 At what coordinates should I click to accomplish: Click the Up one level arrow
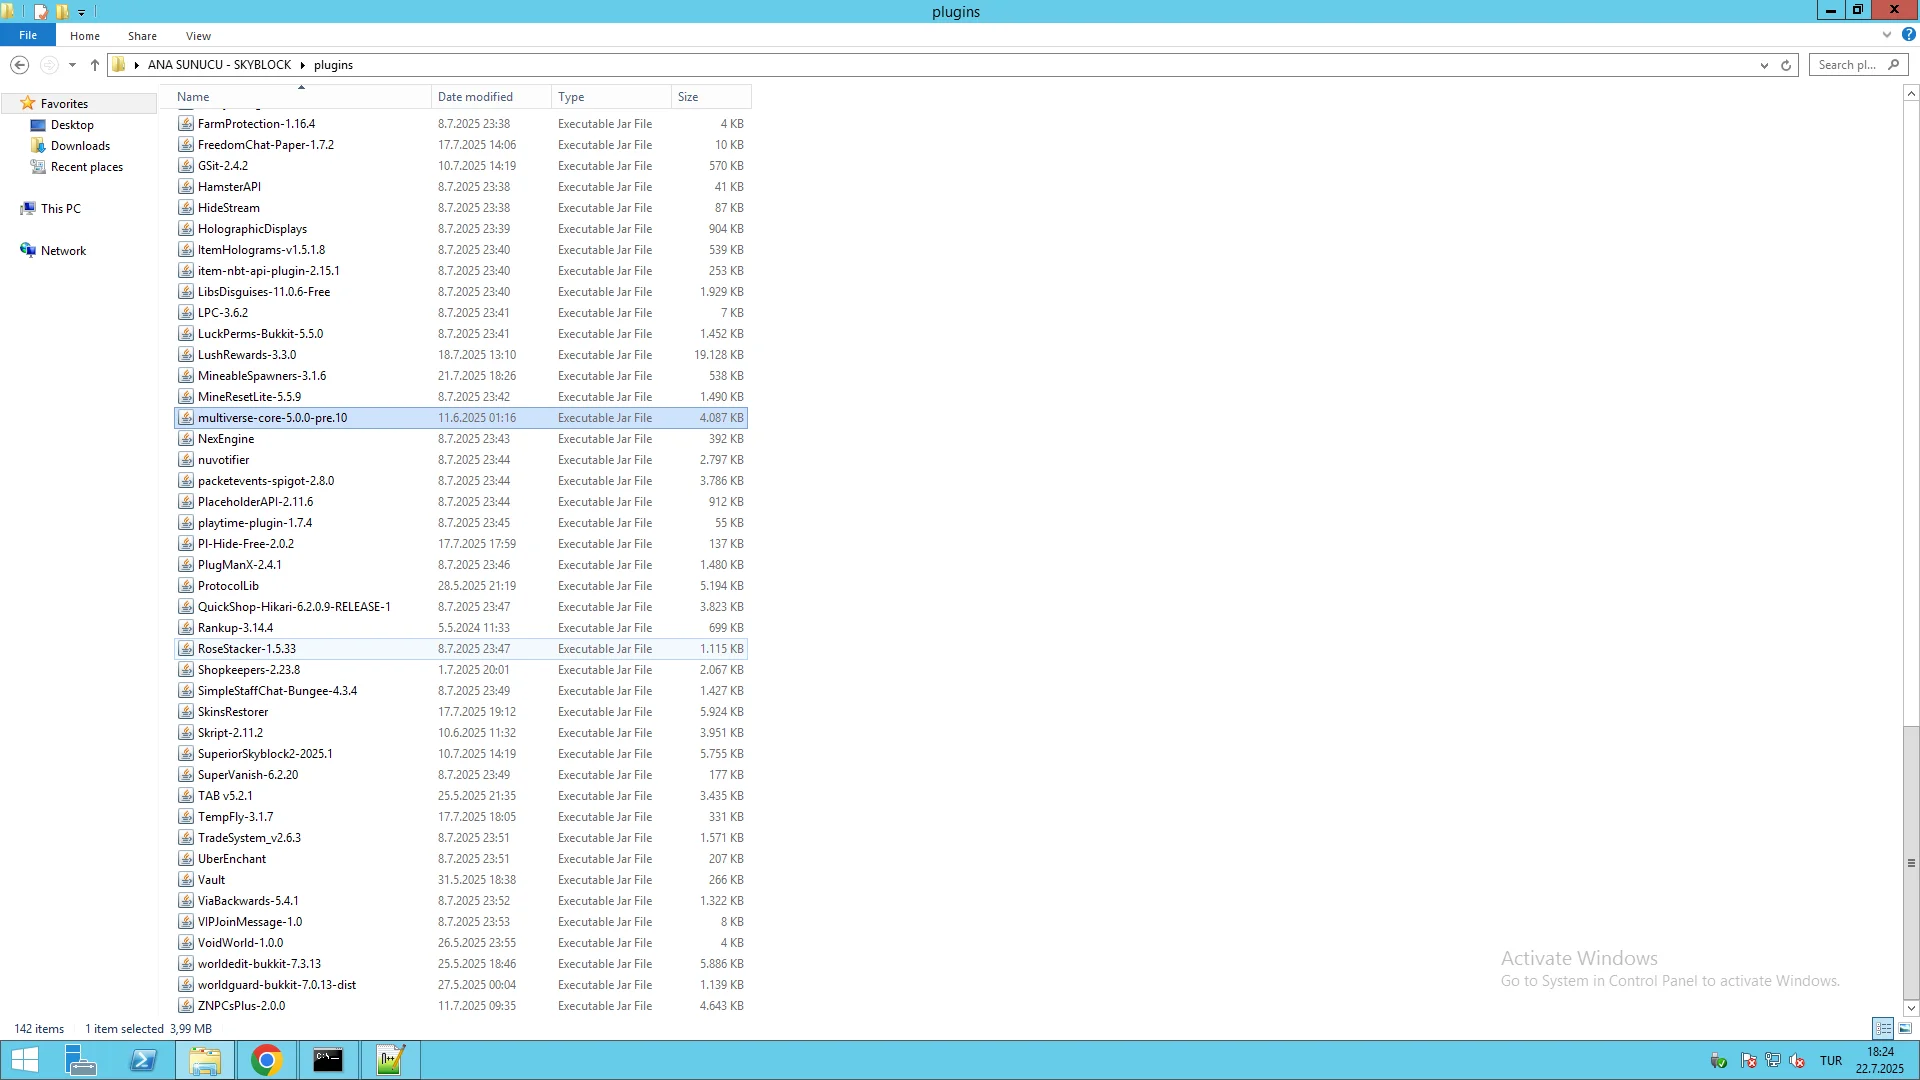[95, 65]
